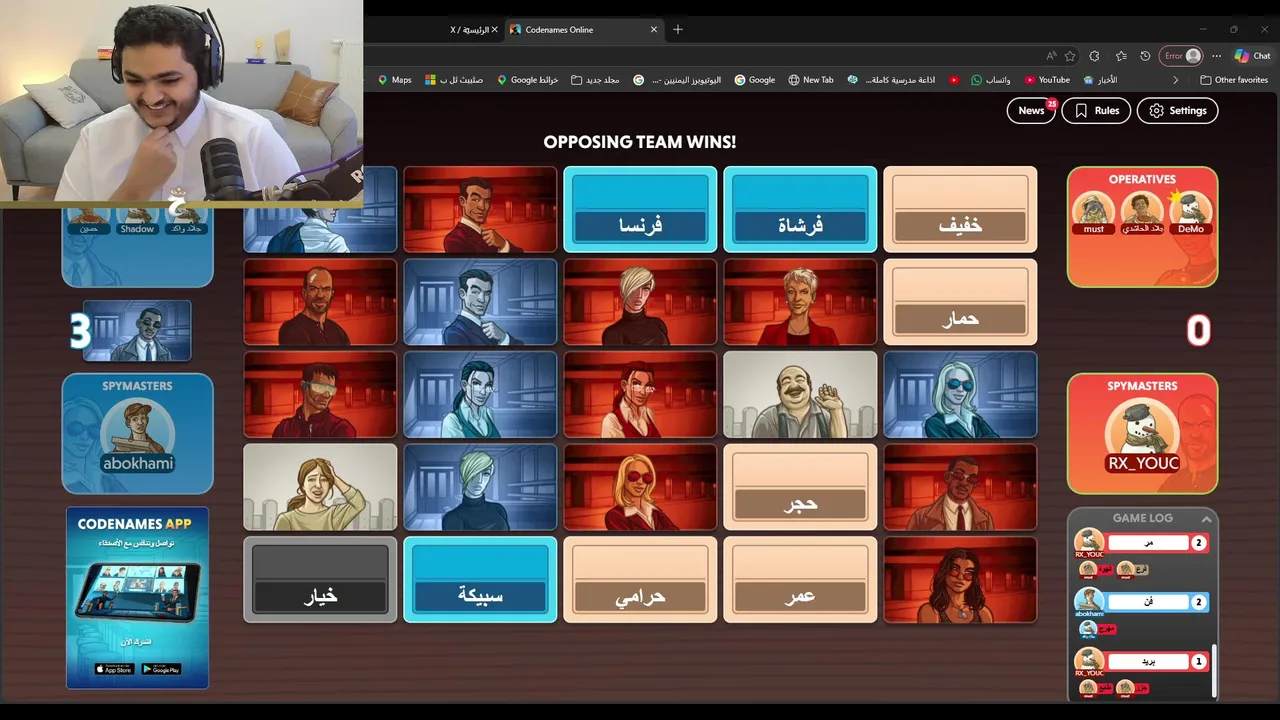Screen dimensions: 1280x720
Task: Open the Google bookmark
Action: 754,80
